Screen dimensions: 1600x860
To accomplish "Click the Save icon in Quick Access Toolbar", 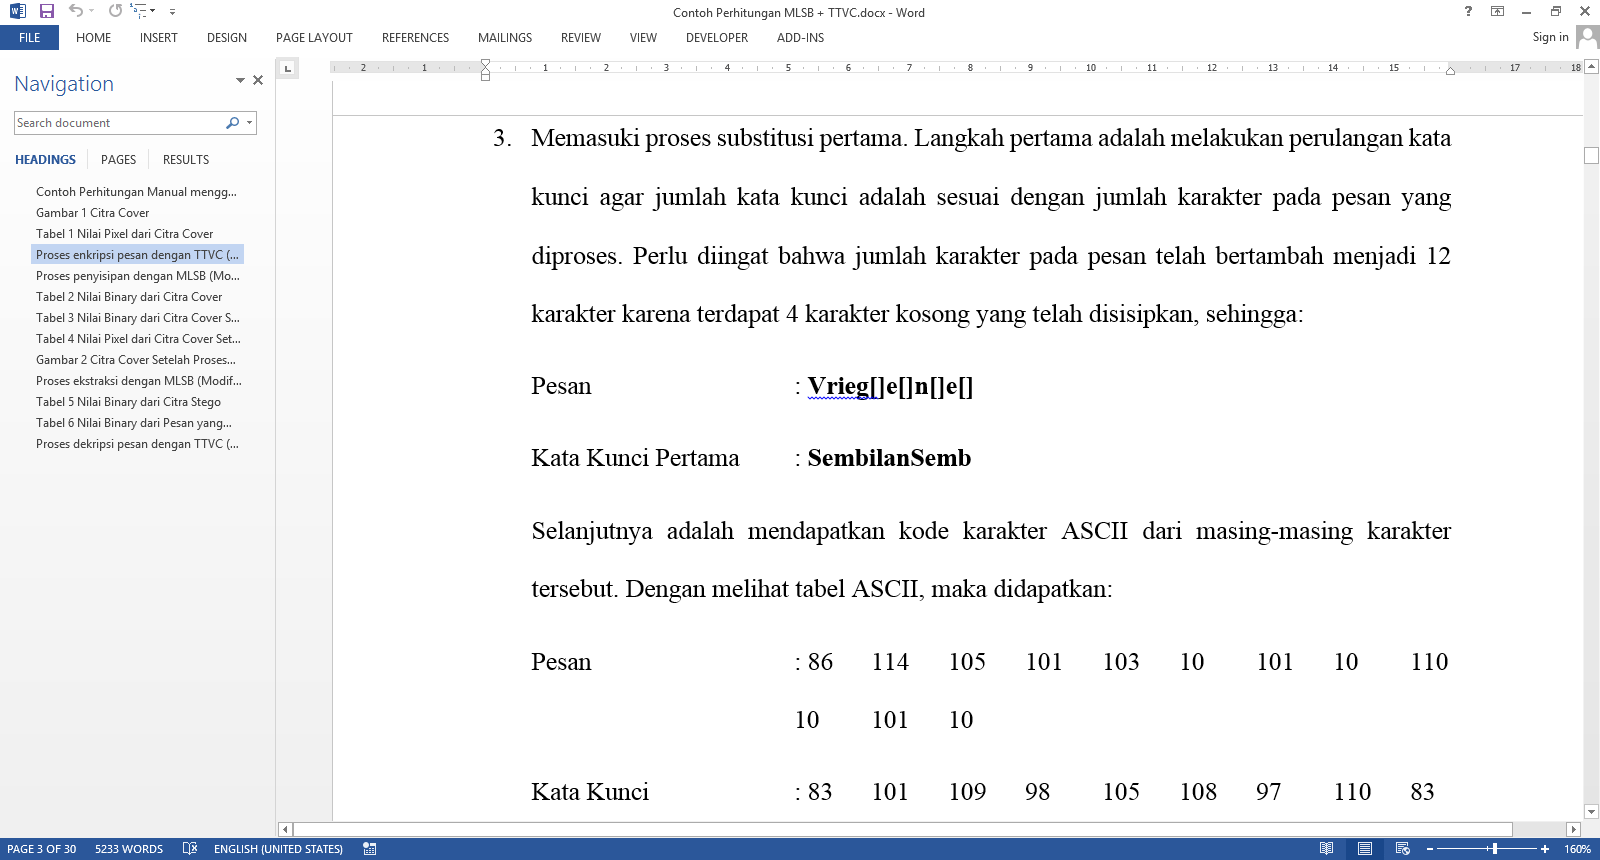I will 46,11.
